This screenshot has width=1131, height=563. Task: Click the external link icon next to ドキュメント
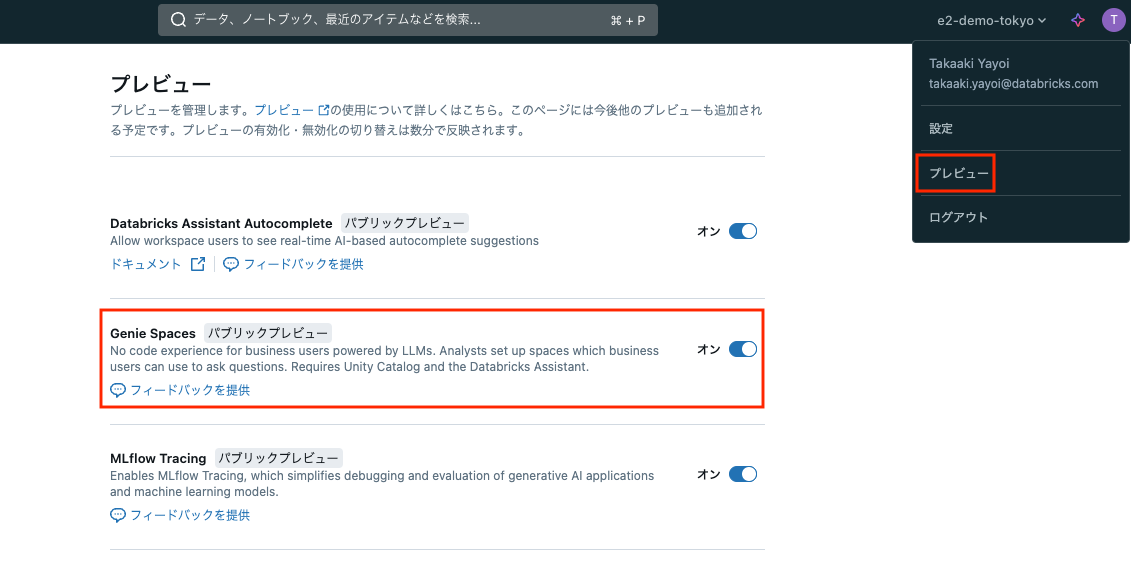click(x=198, y=265)
